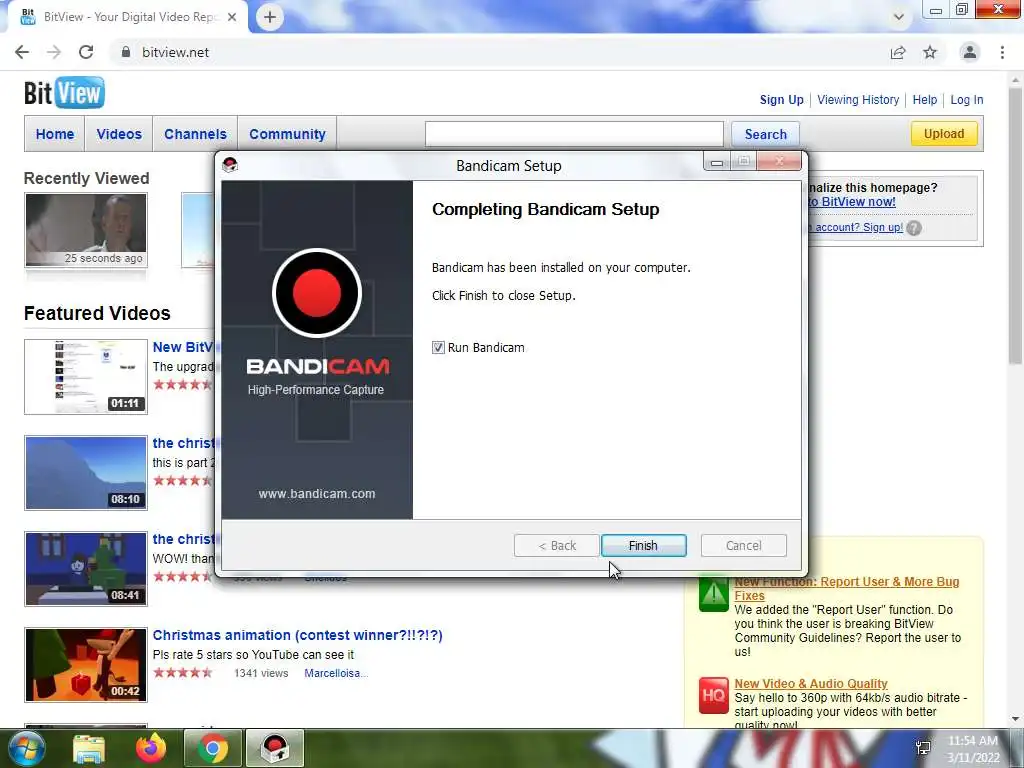
Task: Click the Bandicam Setup title bar icon
Action: click(230, 165)
